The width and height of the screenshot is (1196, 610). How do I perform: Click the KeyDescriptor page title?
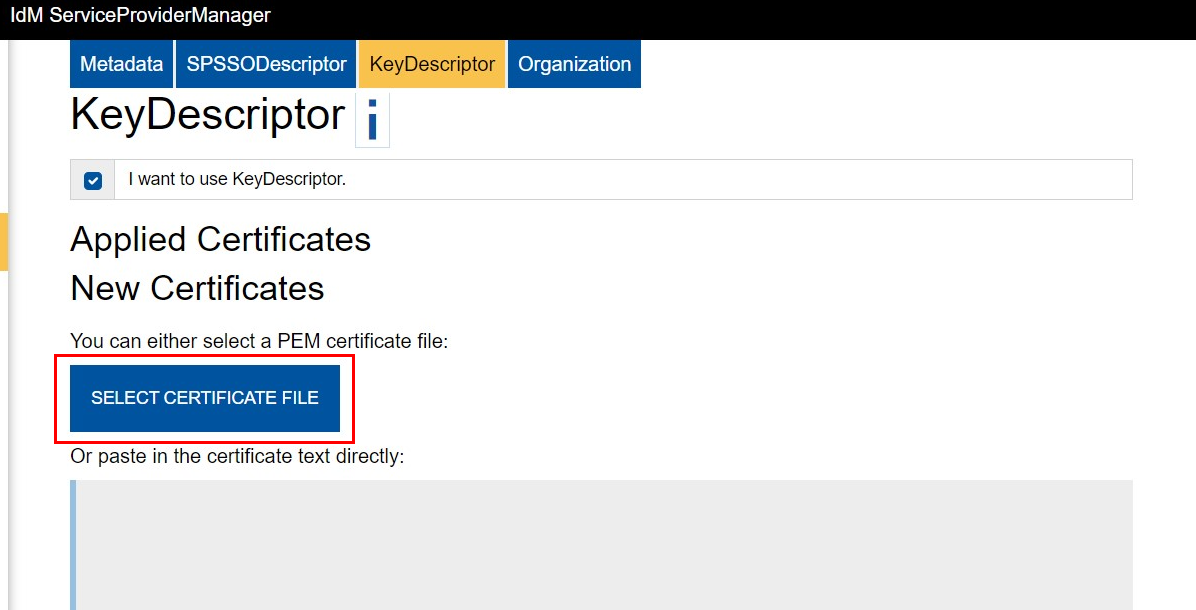(x=206, y=114)
